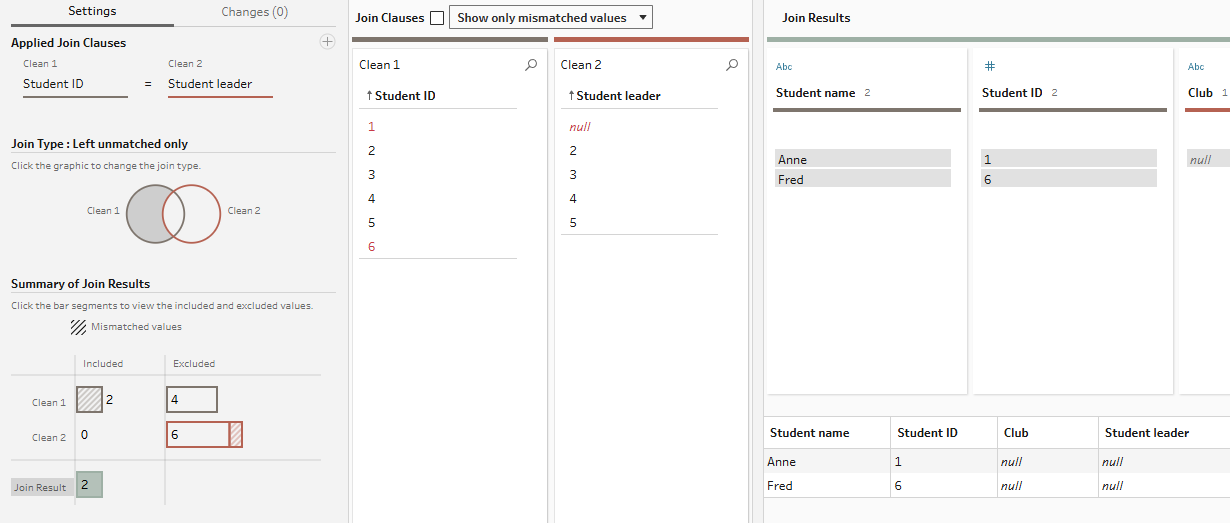
Task: Select Anne in the Student name card
Action: pyautogui.click(x=862, y=159)
